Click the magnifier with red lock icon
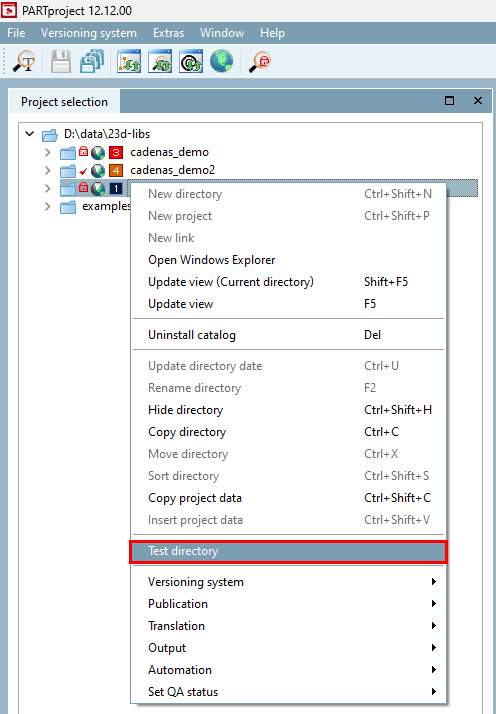 [x=260, y=61]
